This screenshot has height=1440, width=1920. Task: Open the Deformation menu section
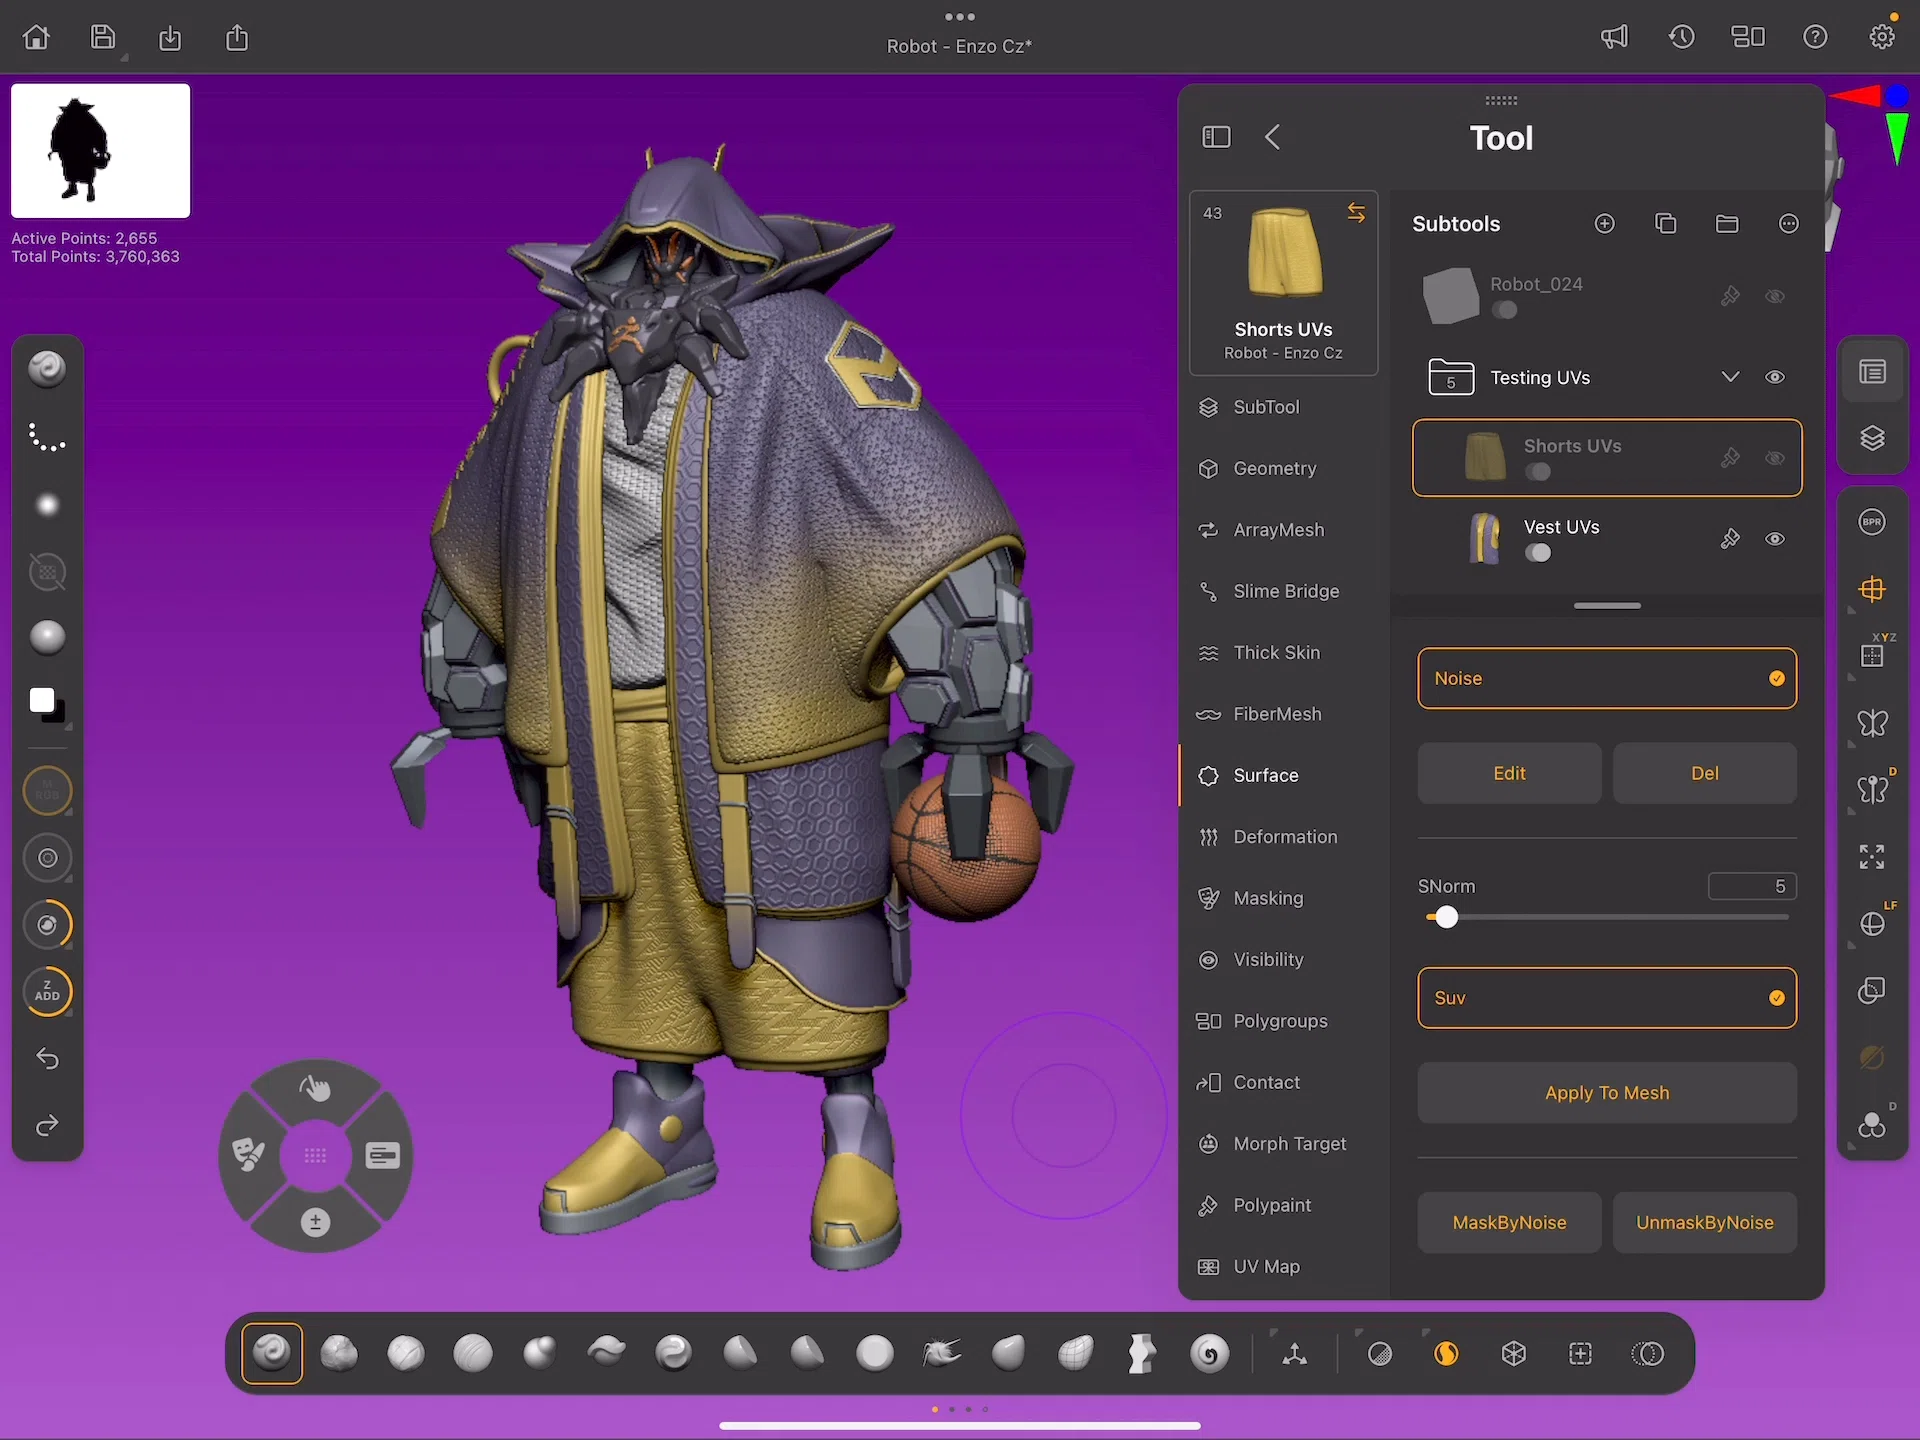pos(1283,837)
